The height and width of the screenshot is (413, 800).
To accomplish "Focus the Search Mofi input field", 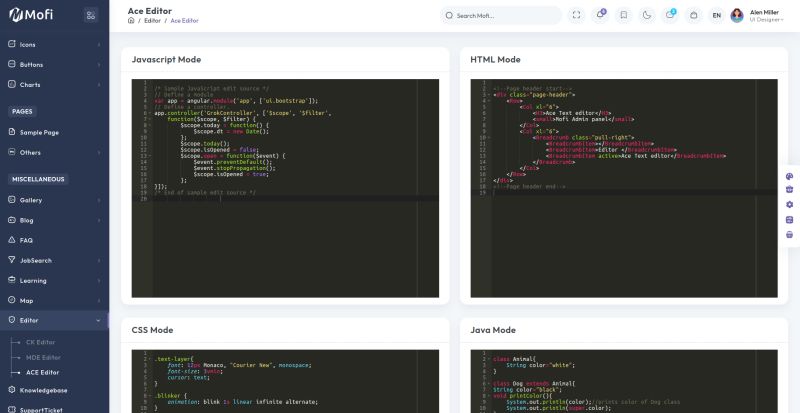I will point(501,15).
